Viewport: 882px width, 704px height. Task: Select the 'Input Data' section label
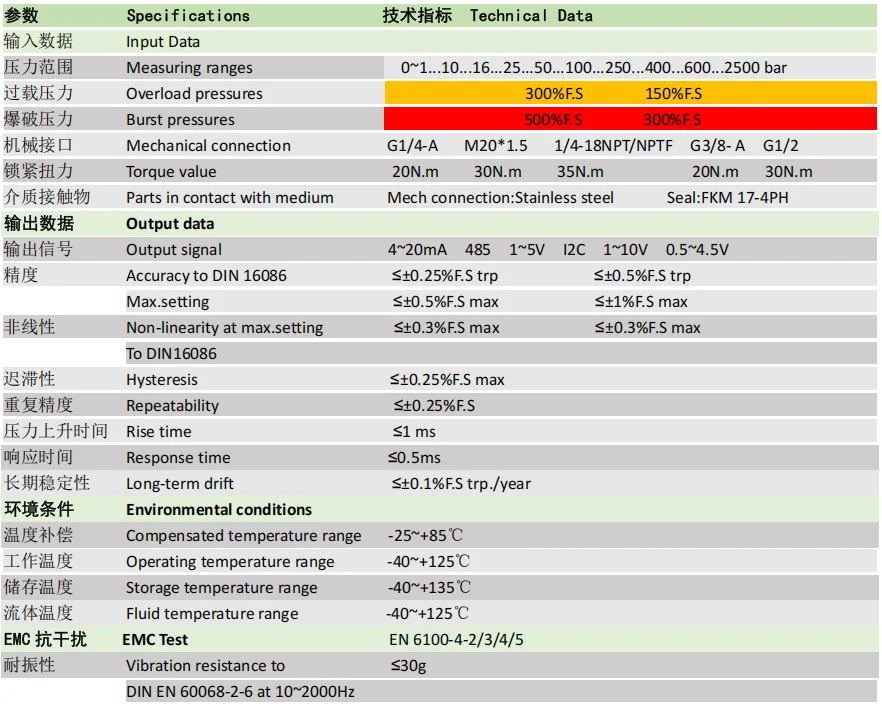coord(163,42)
